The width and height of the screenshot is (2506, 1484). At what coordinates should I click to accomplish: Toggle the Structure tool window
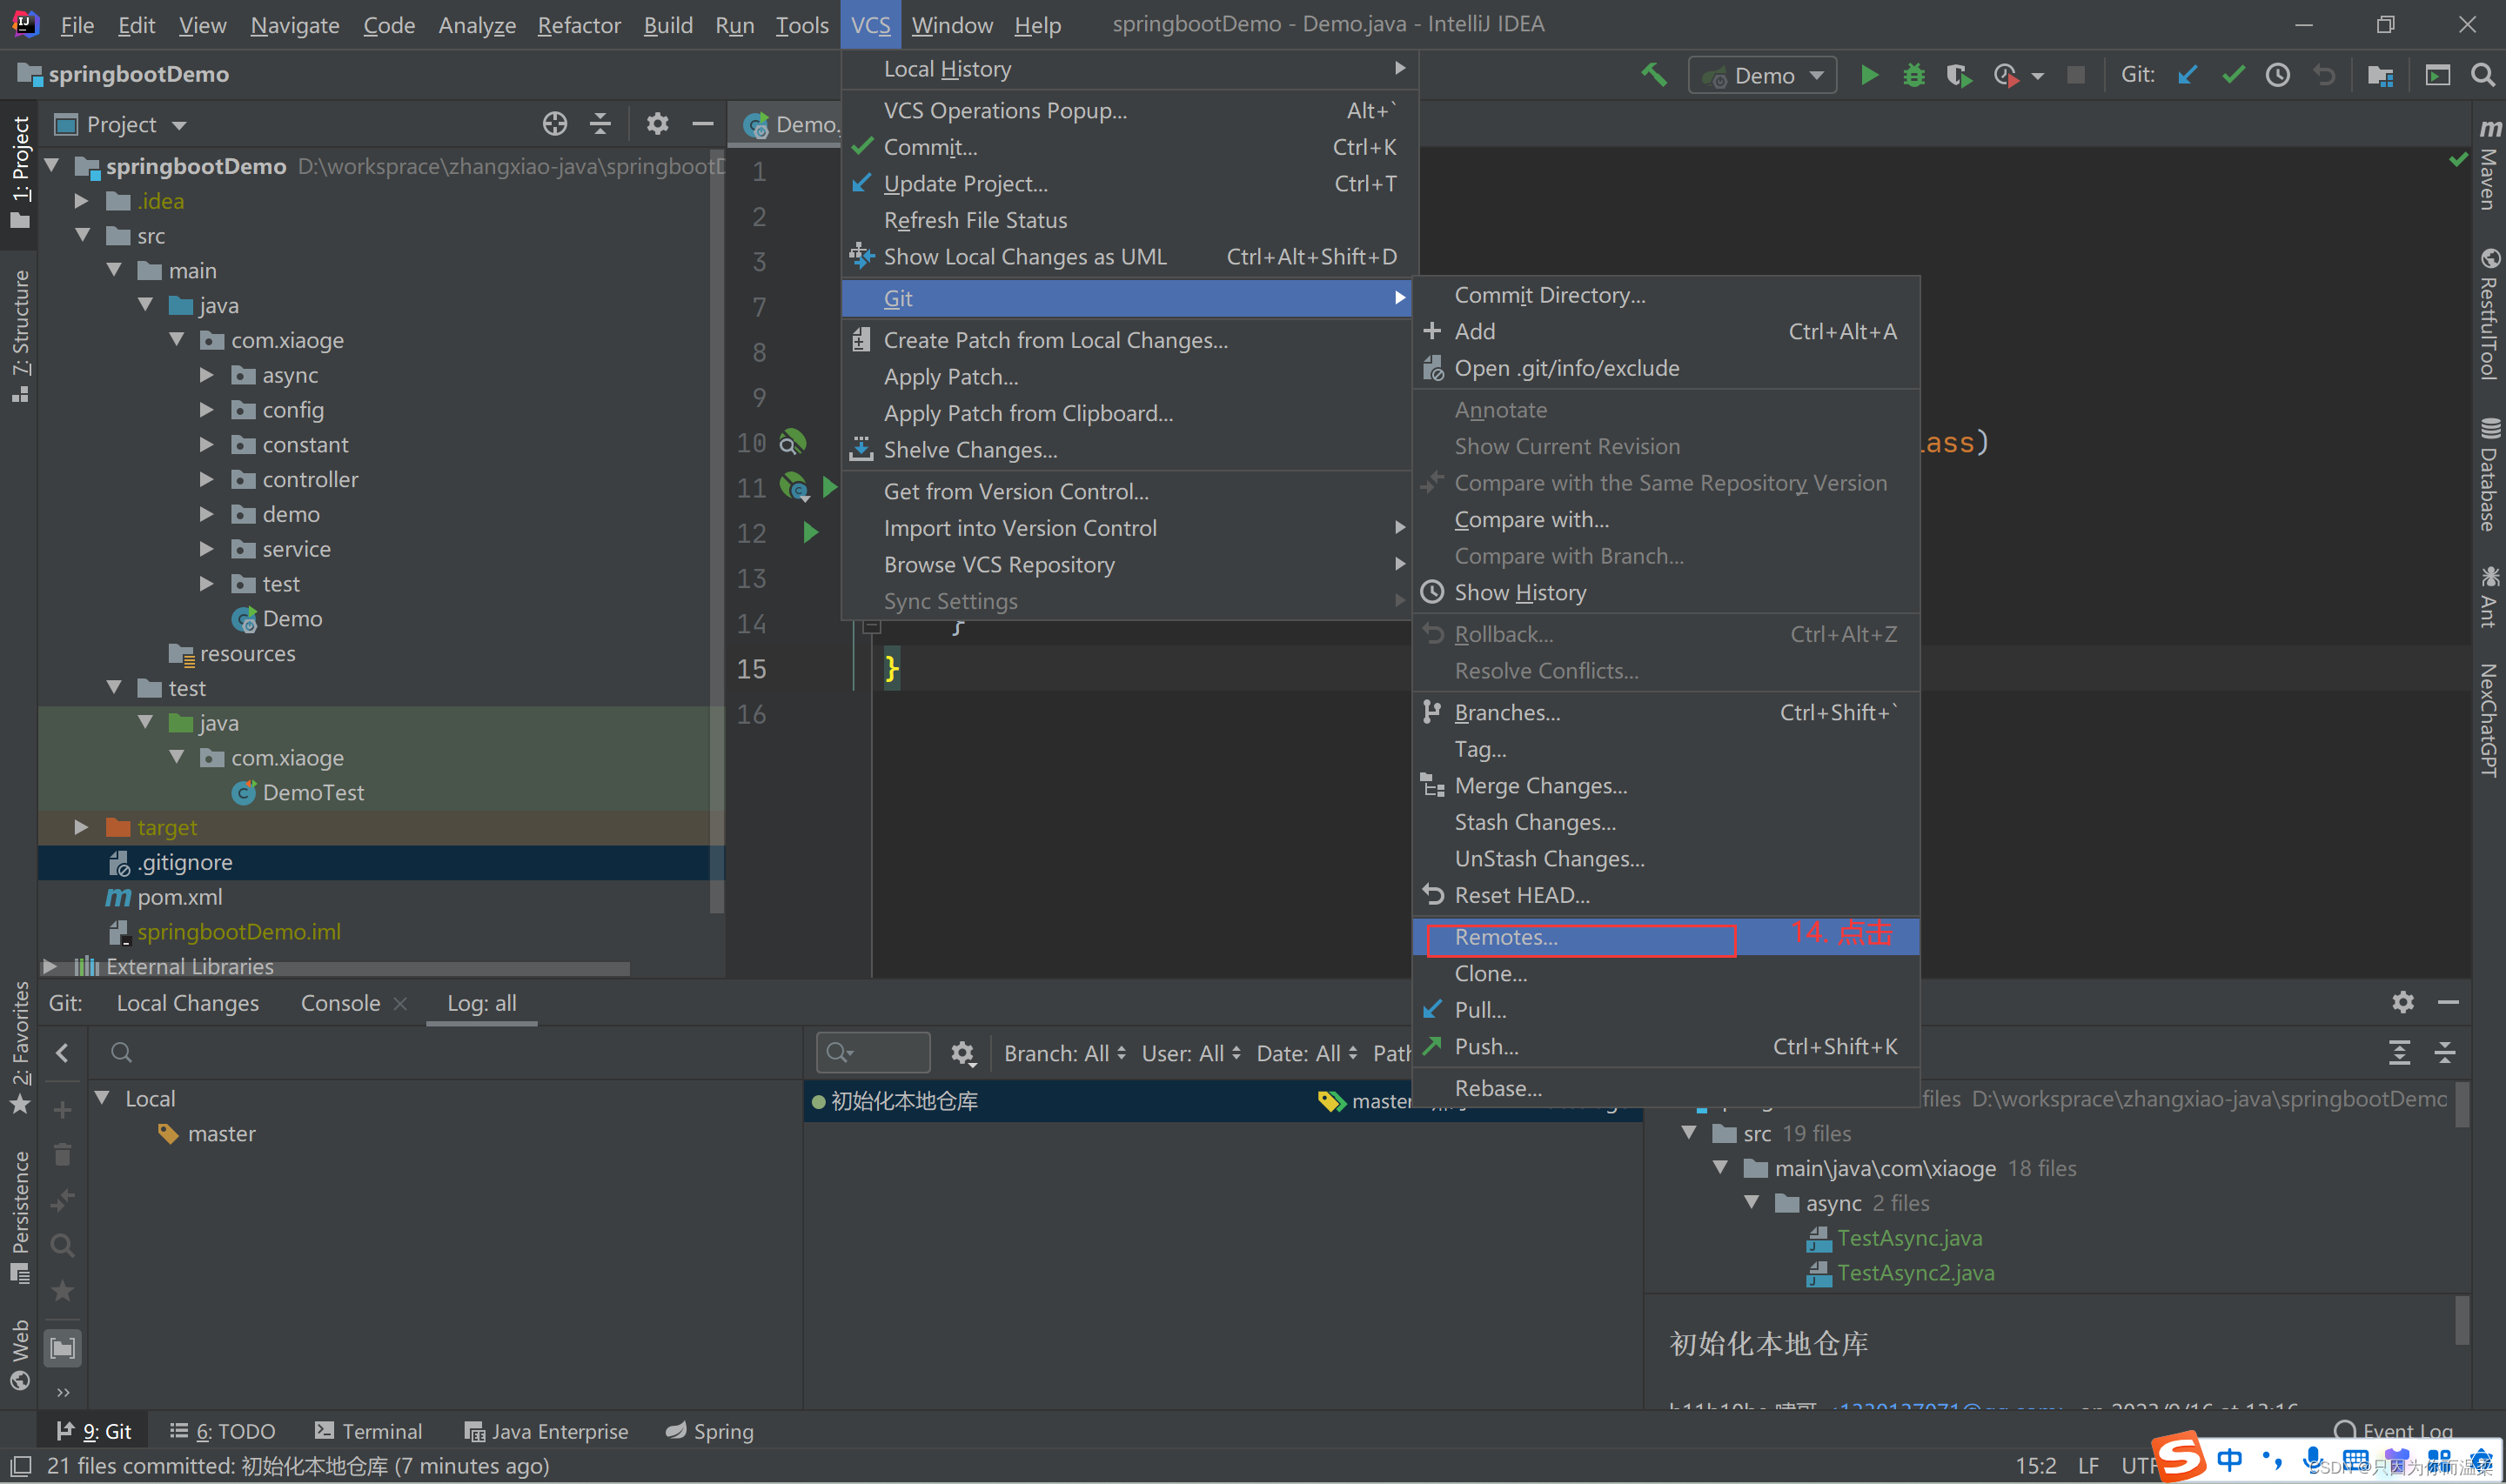click(20, 337)
